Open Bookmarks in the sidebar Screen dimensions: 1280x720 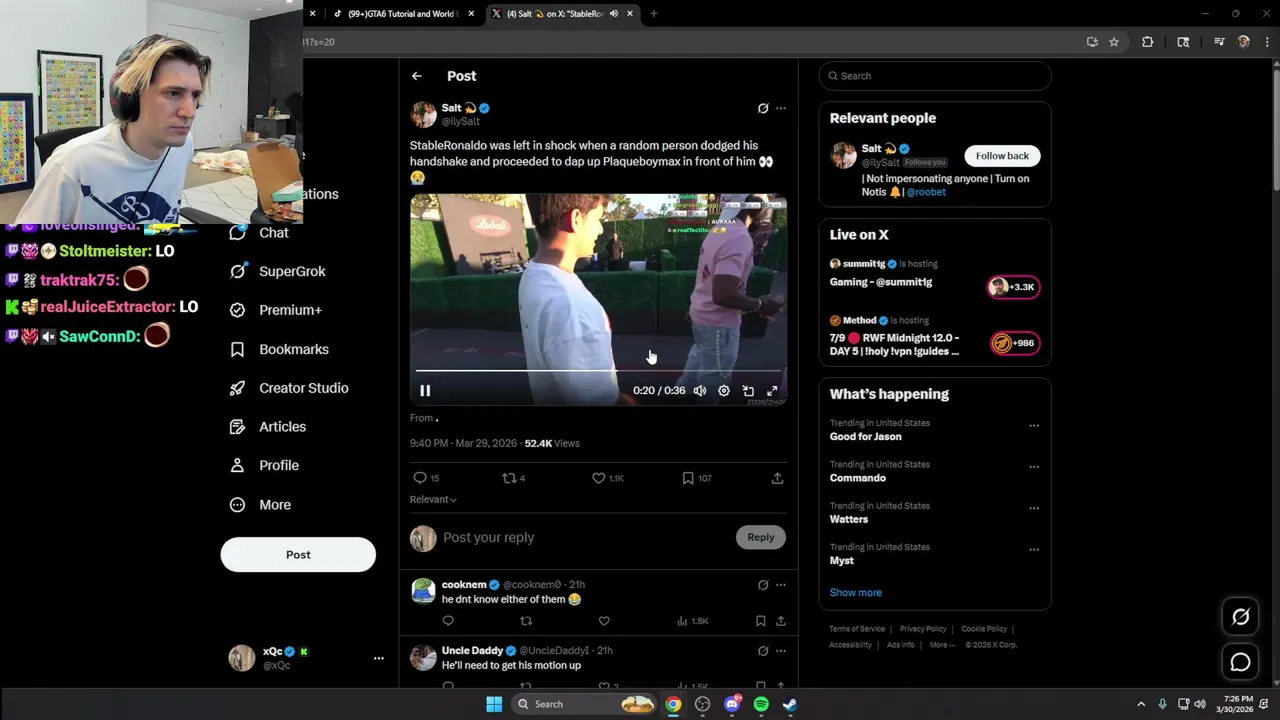point(279,349)
